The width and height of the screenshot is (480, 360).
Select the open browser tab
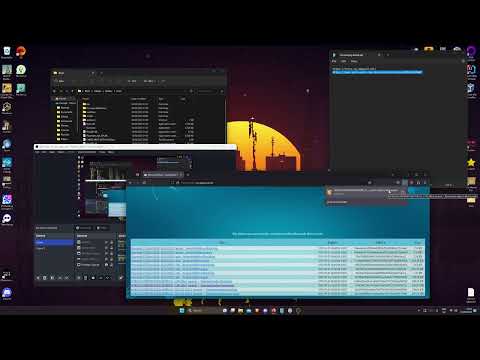(162, 174)
